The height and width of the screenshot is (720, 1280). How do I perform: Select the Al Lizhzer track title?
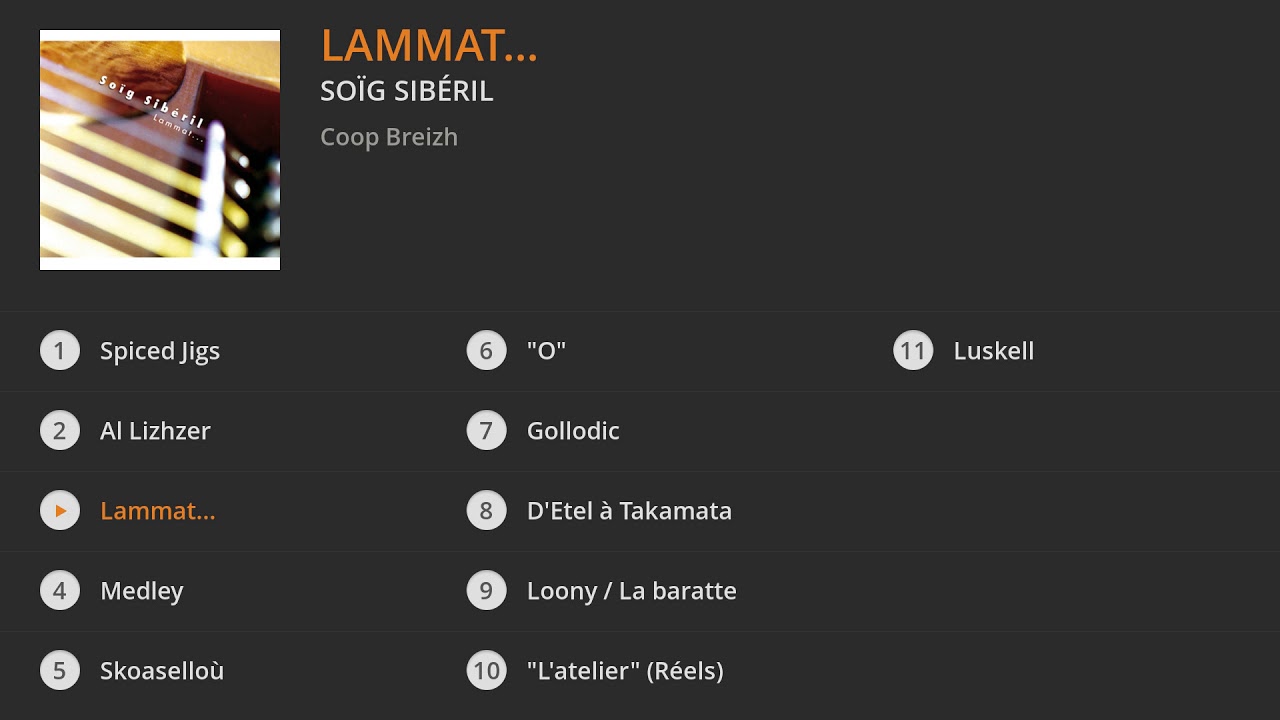155,431
